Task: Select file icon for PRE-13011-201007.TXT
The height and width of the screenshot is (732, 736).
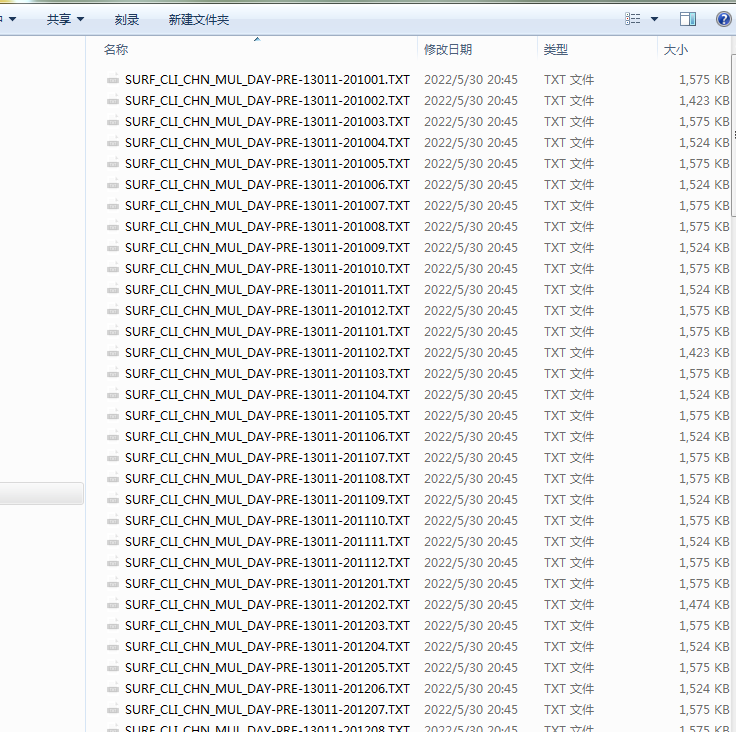Action: (113, 206)
